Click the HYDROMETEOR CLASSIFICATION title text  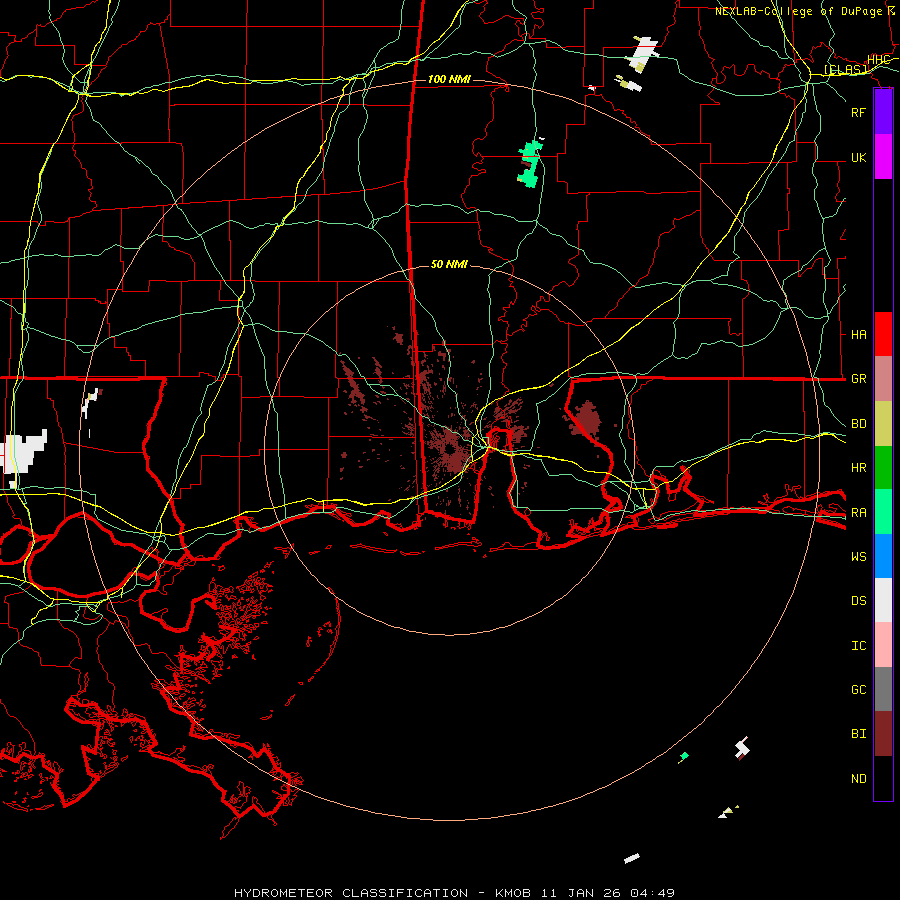[351, 893]
